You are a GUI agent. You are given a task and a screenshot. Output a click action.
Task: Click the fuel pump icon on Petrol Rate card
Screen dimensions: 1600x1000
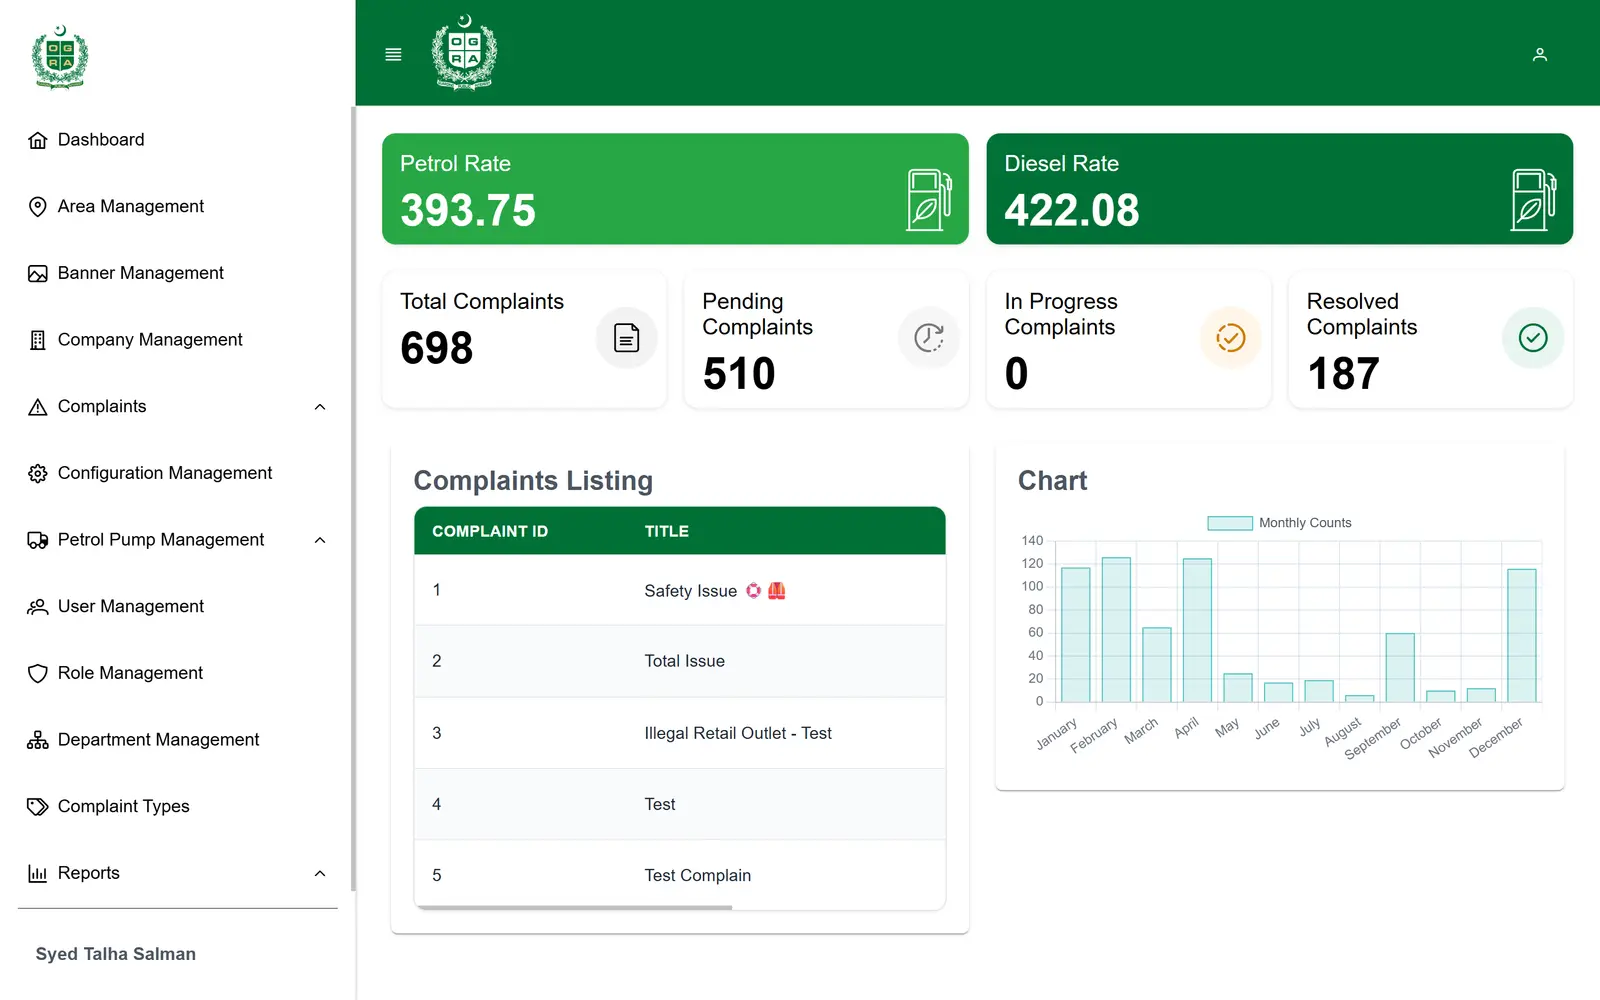click(929, 199)
